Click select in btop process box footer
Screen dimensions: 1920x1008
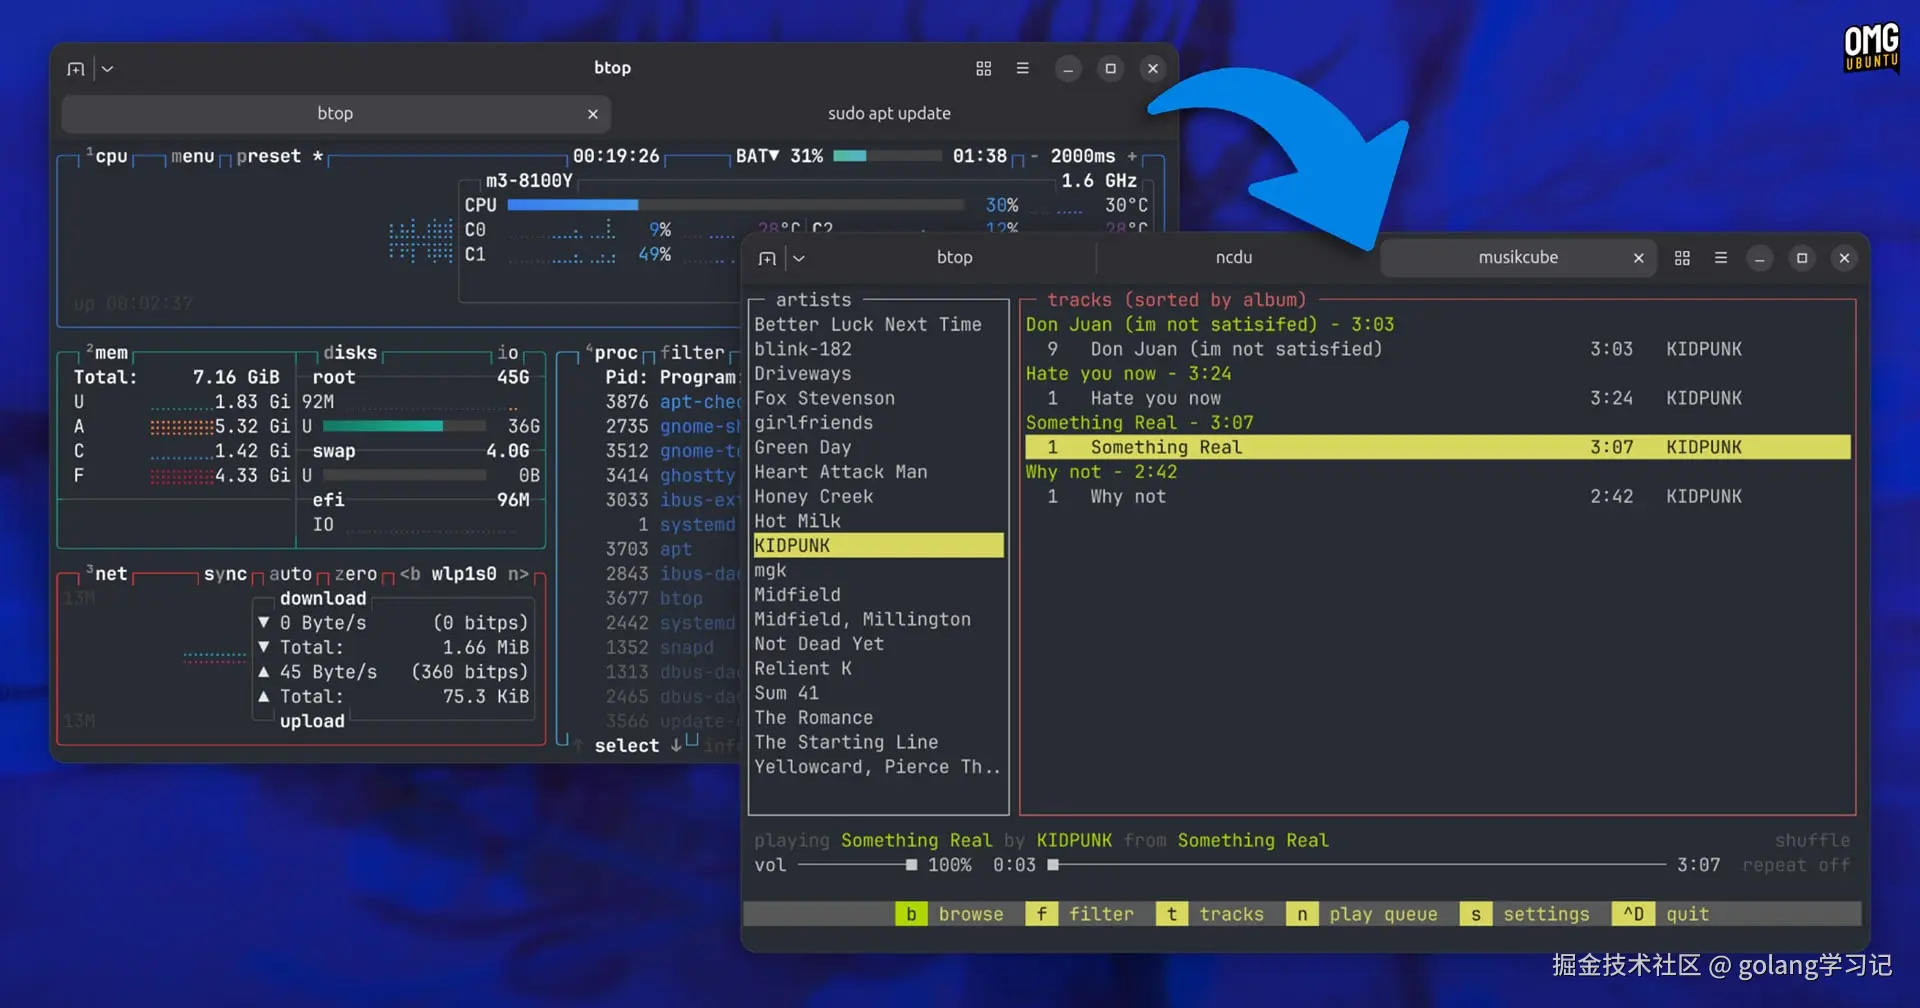[627, 746]
